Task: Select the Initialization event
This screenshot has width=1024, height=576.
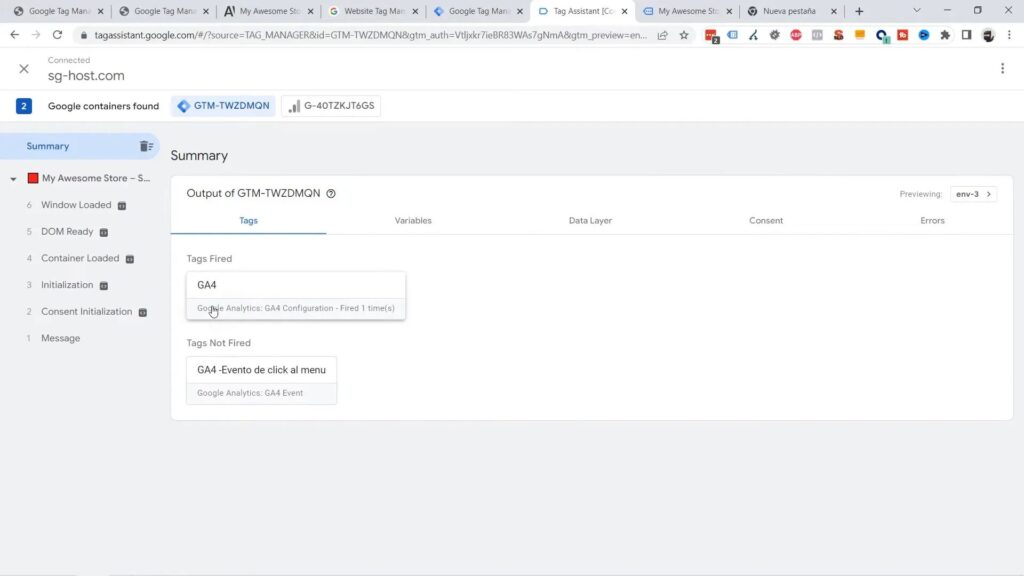Action: [67, 285]
